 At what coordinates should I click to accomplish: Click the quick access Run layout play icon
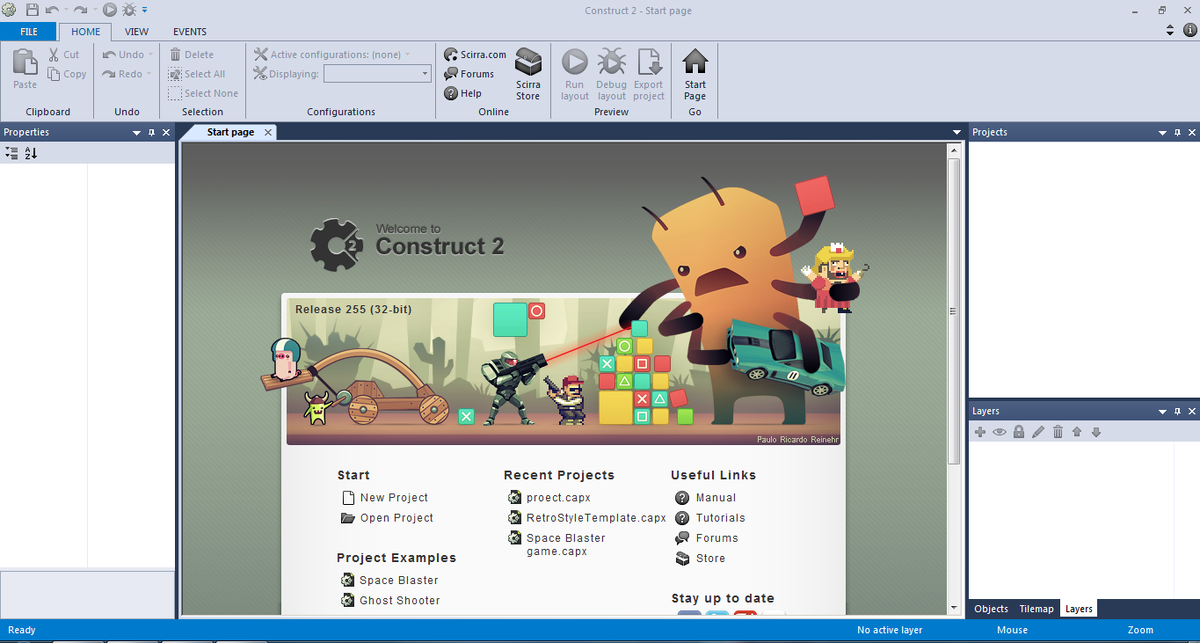(x=109, y=10)
